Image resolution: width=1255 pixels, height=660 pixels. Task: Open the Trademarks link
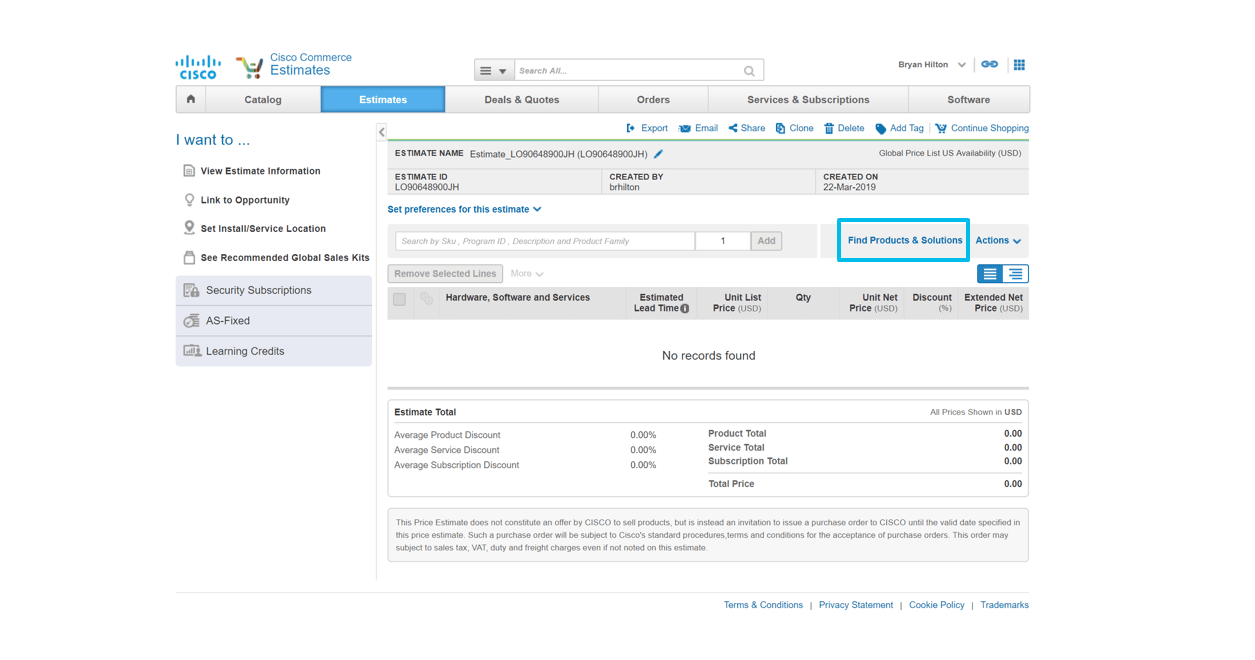(x=1004, y=605)
